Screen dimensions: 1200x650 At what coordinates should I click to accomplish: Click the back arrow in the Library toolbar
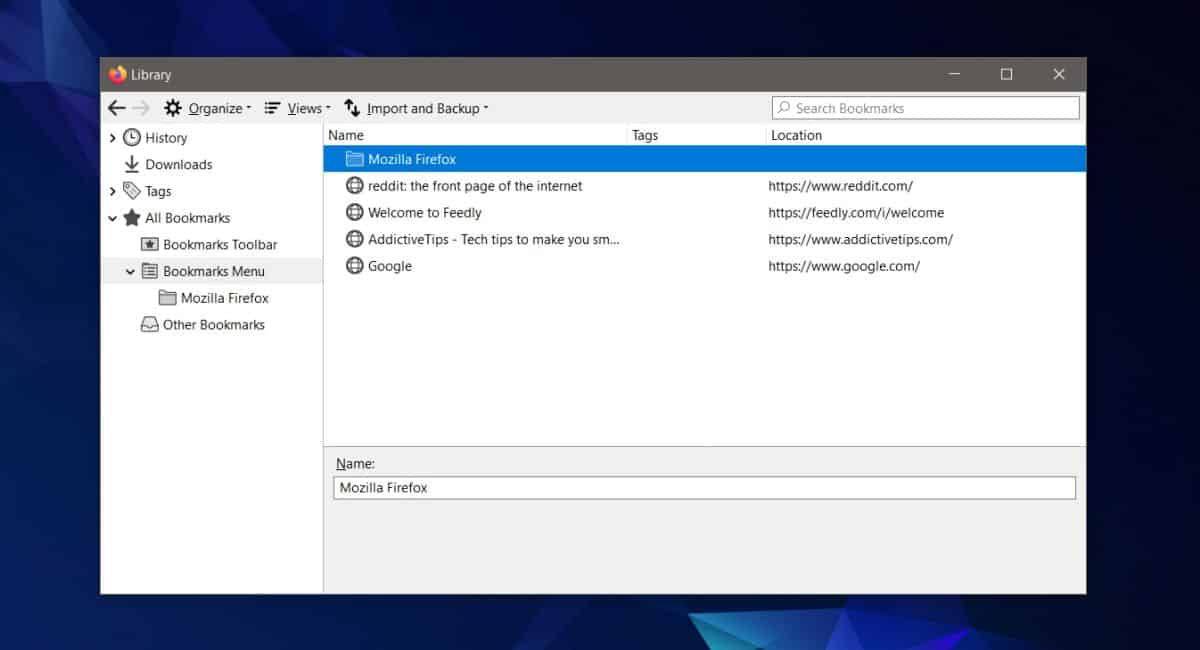(117, 108)
